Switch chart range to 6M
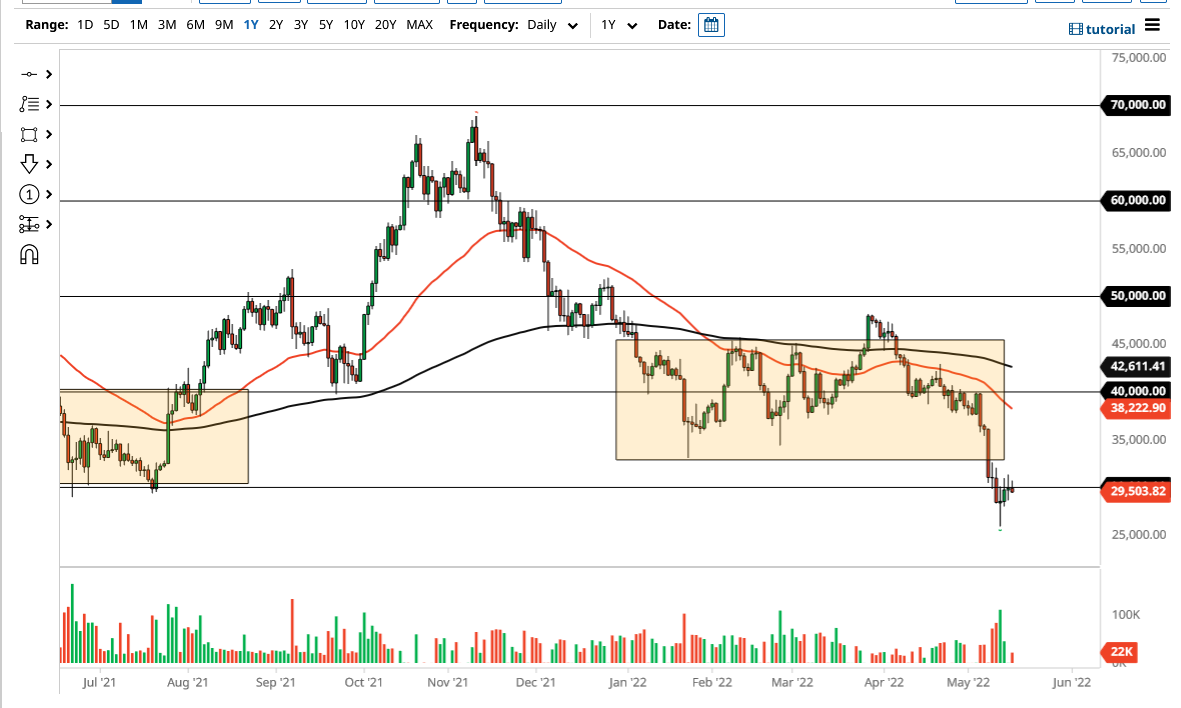The width and height of the screenshot is (1181, 708). coord(194,24)
